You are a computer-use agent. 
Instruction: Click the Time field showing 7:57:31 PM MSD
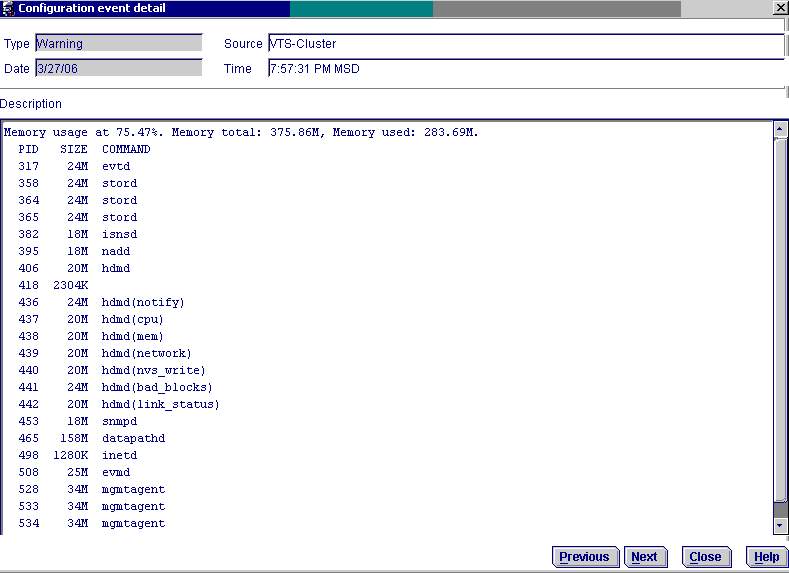pyautogui.click(x=525, y=69)
